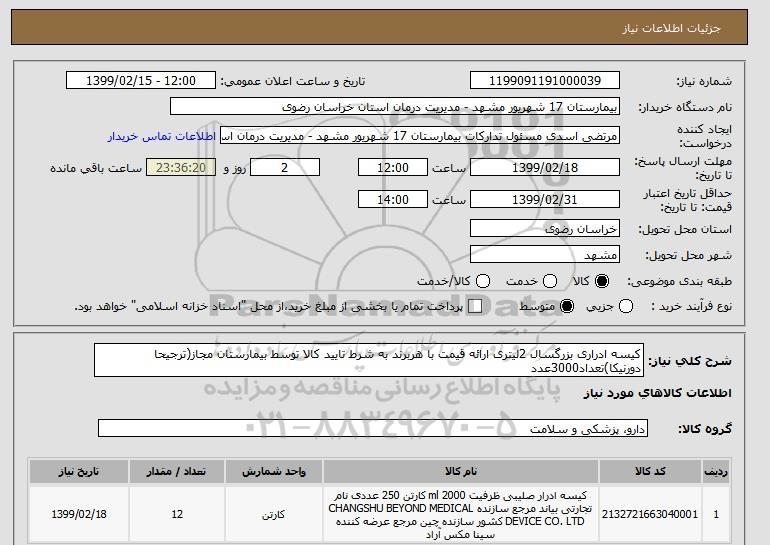
Task: Click the نام دستگاه خریدار label
Action: click(x=685, y=107)
